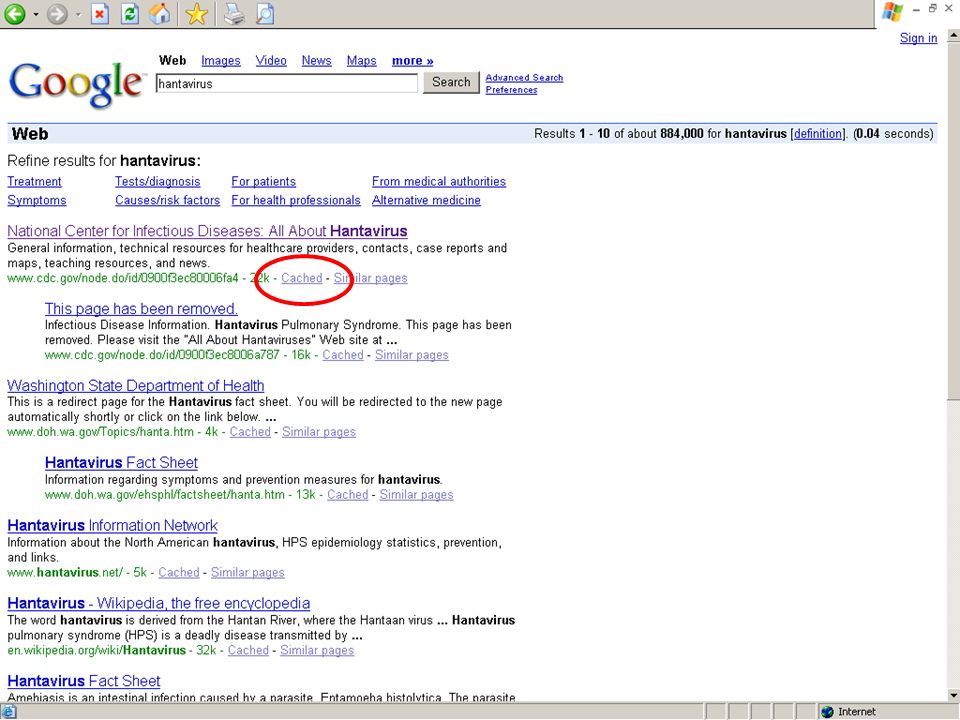Refine results by Alternative medicine
This screenshot has width=960, height=720.
point(426,200)
